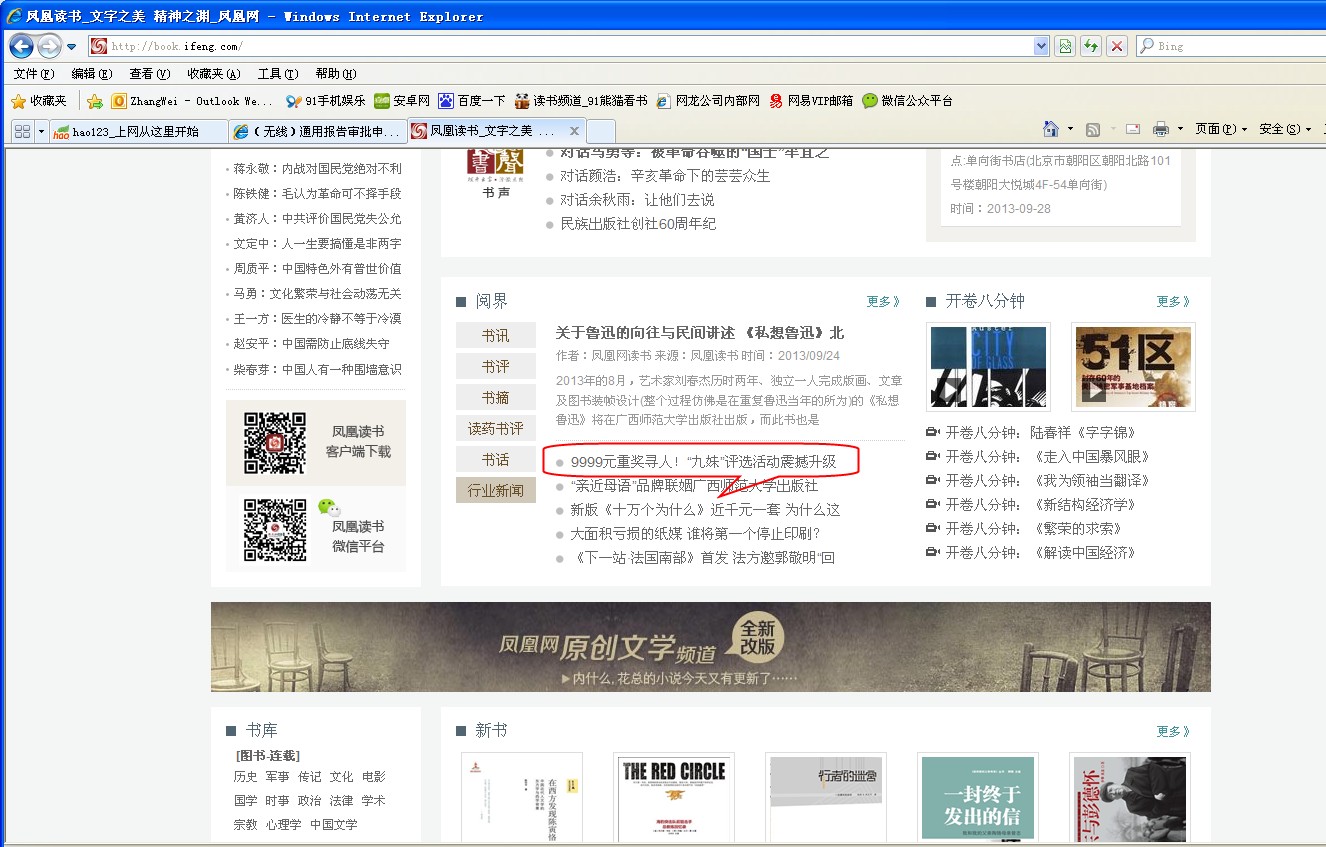
Task: Expand the address bar history dropdown
Action: (x=1041, y=46)
